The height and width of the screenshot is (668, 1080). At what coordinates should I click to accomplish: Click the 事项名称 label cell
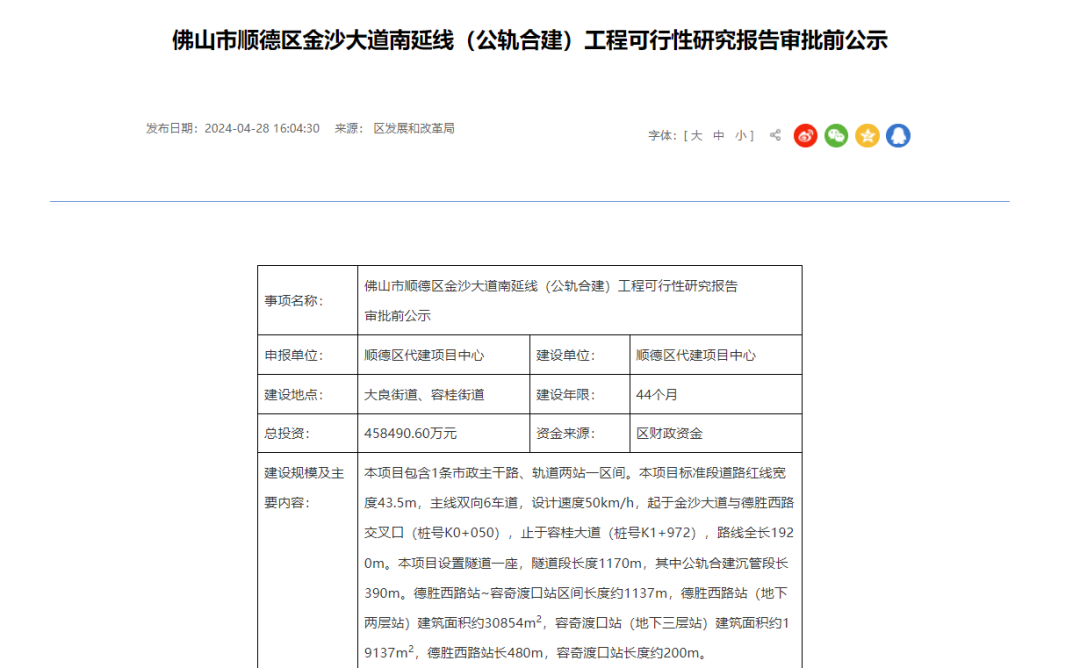tap(294, 301)
